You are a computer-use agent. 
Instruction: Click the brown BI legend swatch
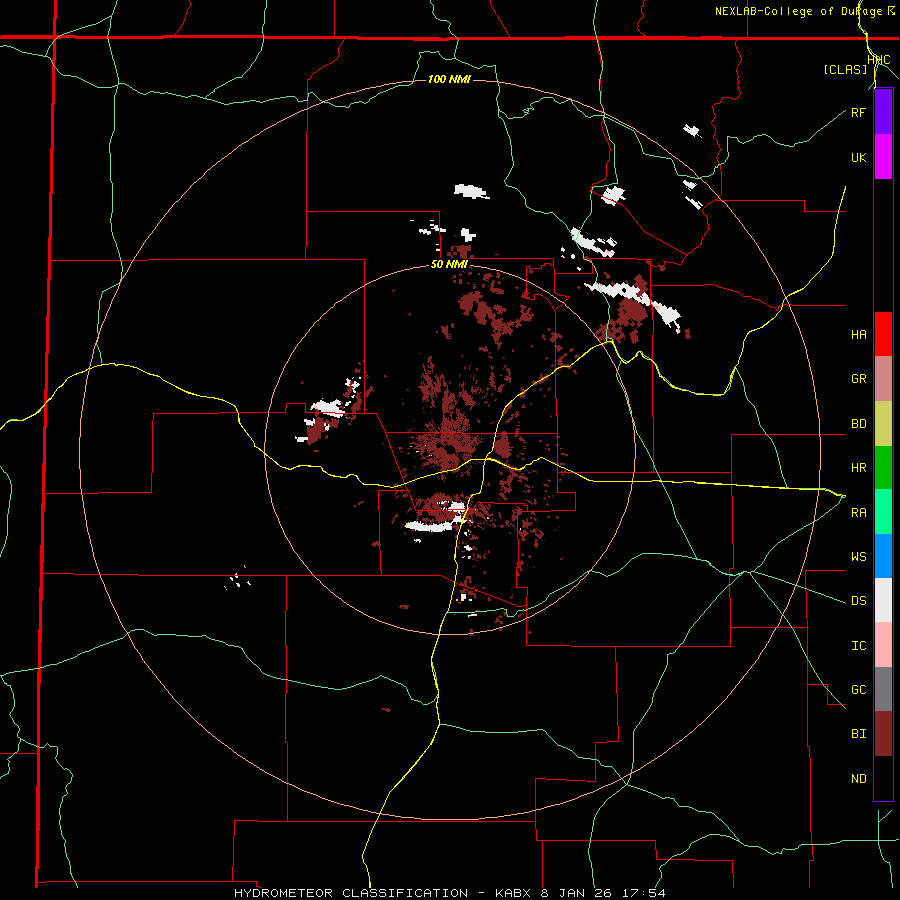click(883, 734)
